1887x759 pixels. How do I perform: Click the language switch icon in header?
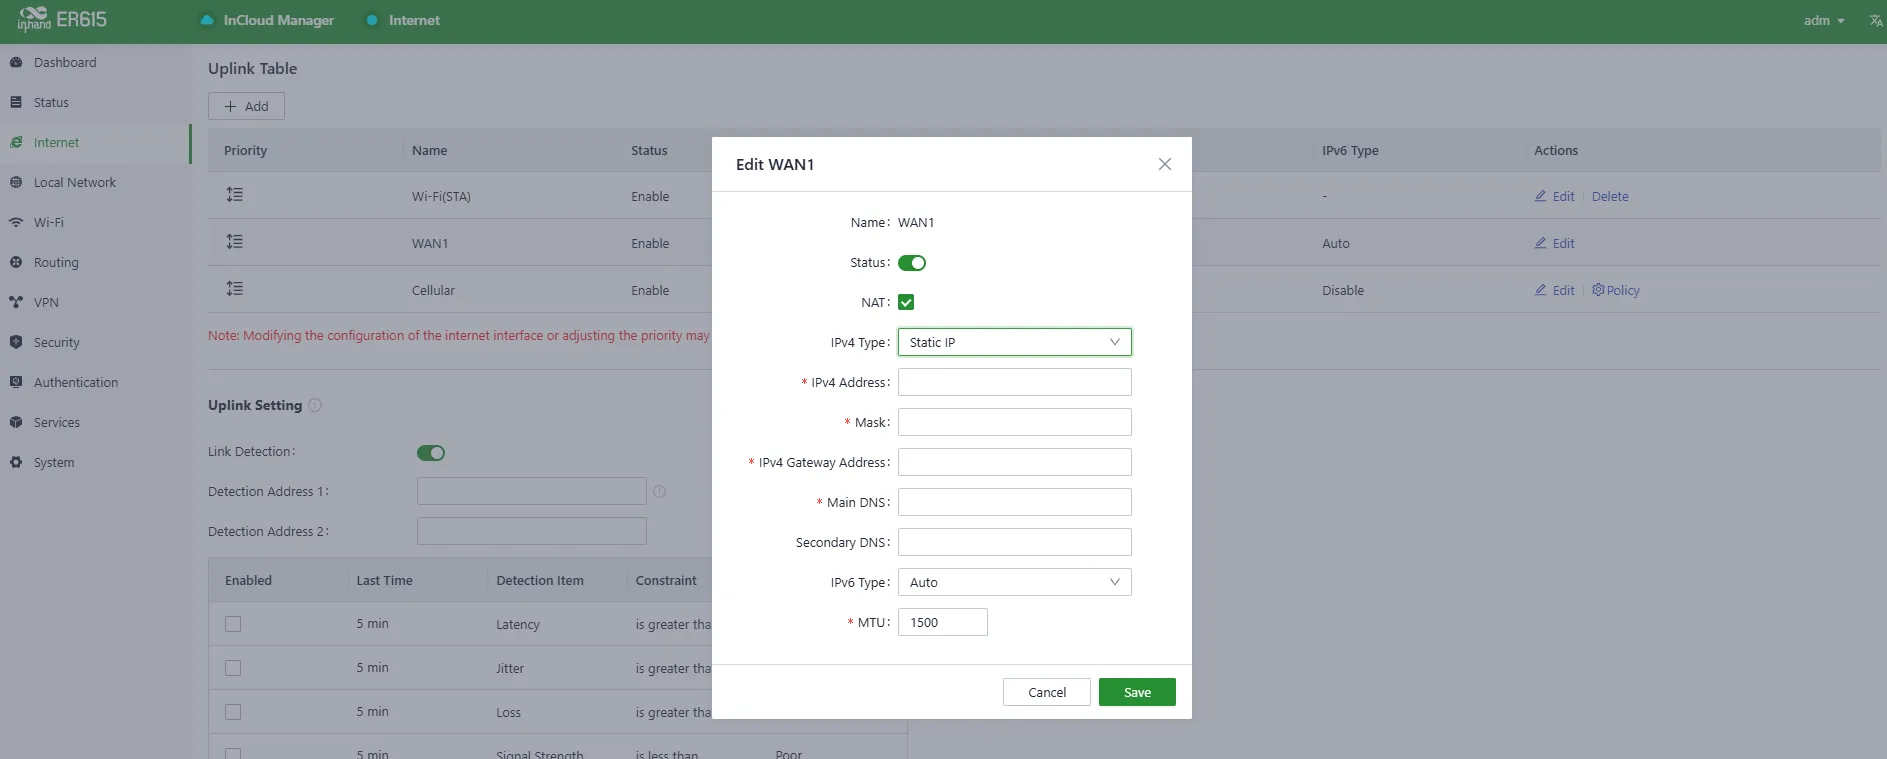1875,20
